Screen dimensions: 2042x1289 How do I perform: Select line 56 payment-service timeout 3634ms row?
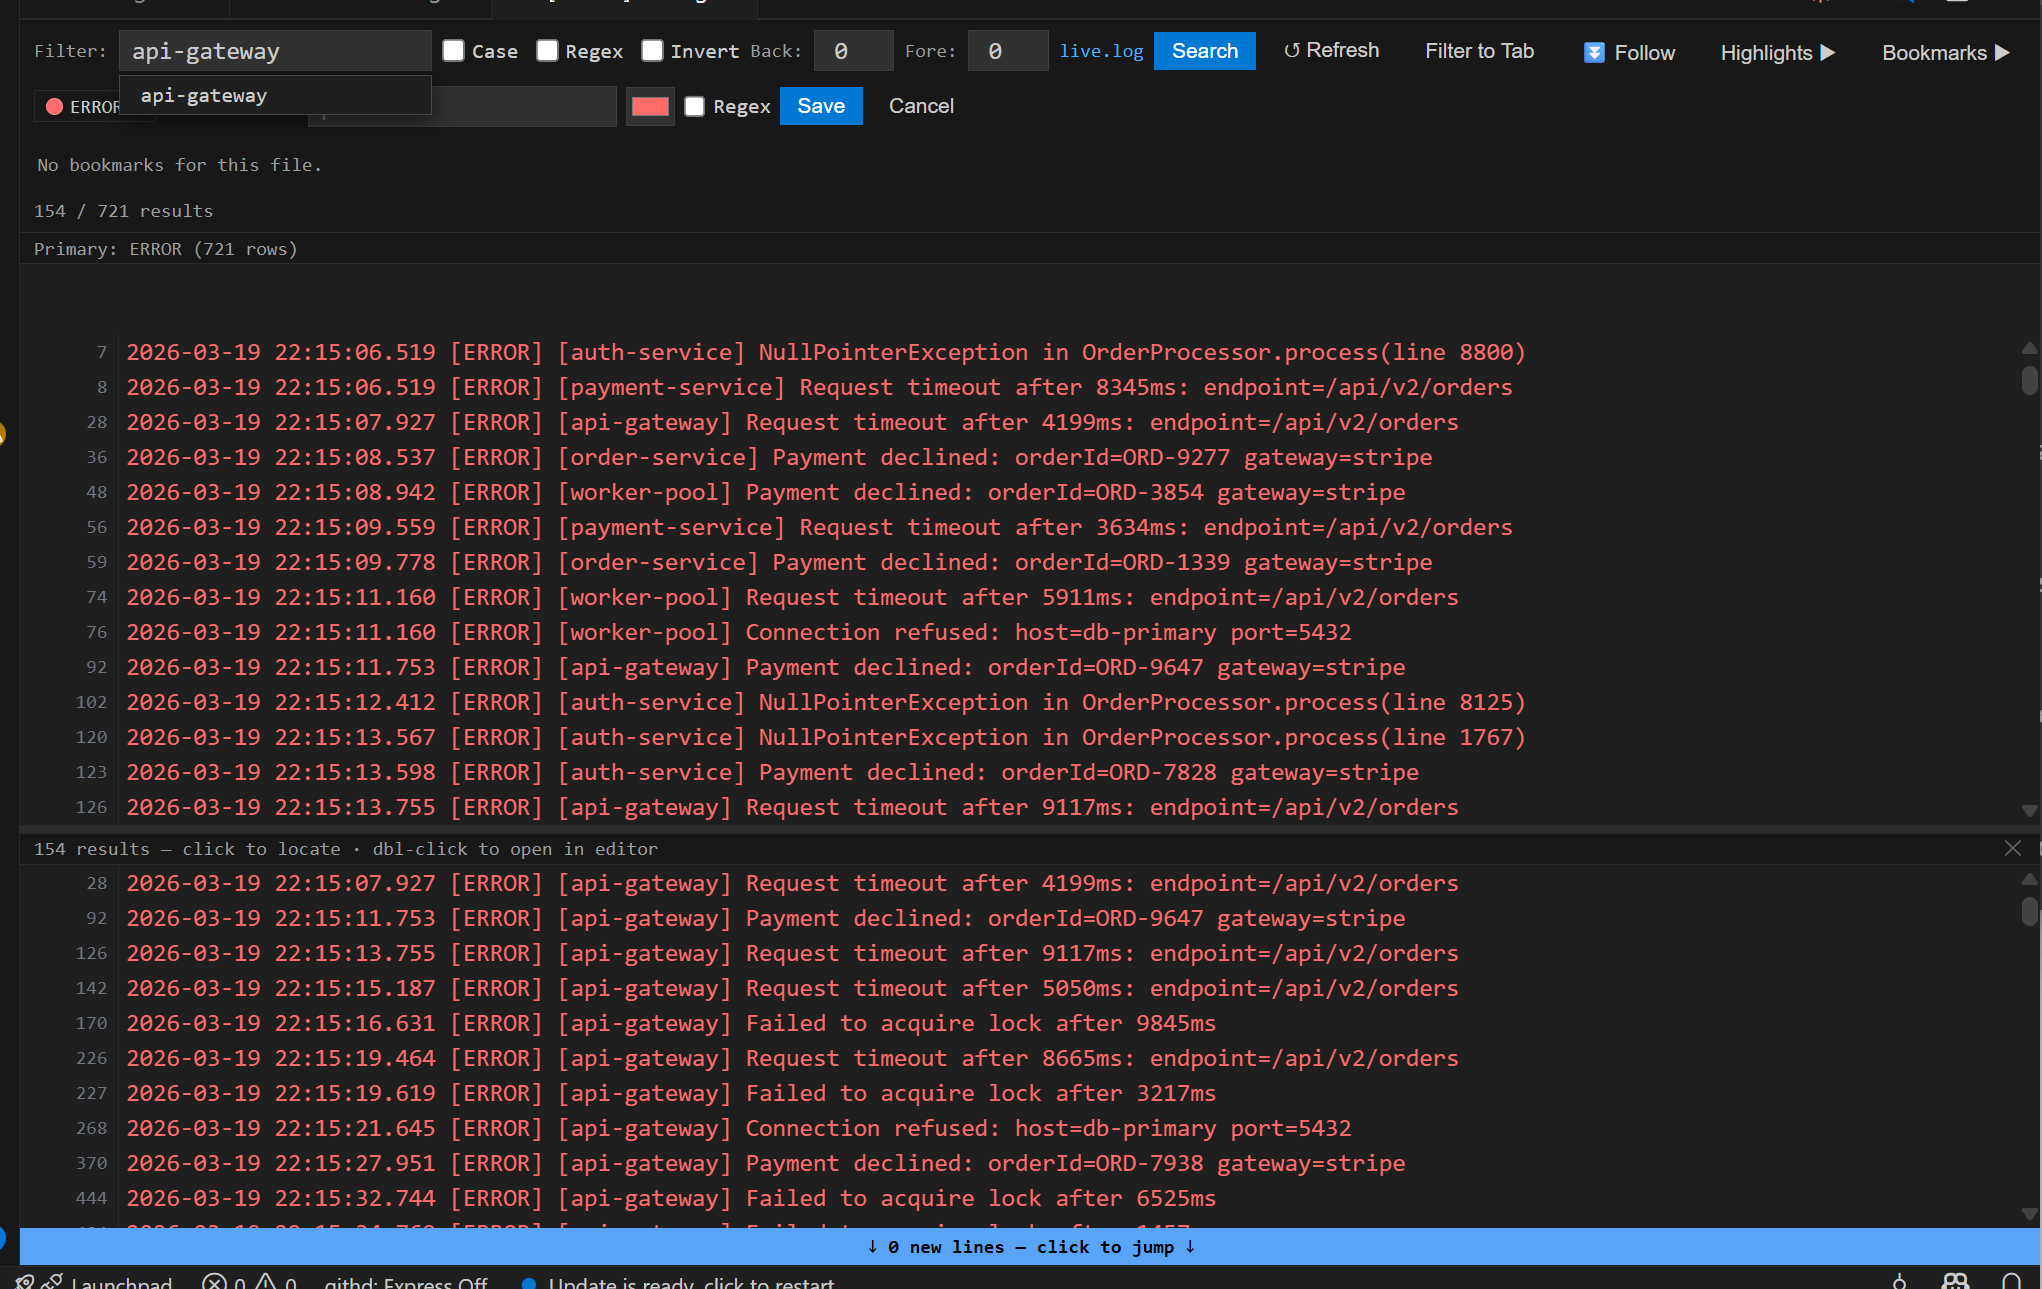tap(1020, 527)
